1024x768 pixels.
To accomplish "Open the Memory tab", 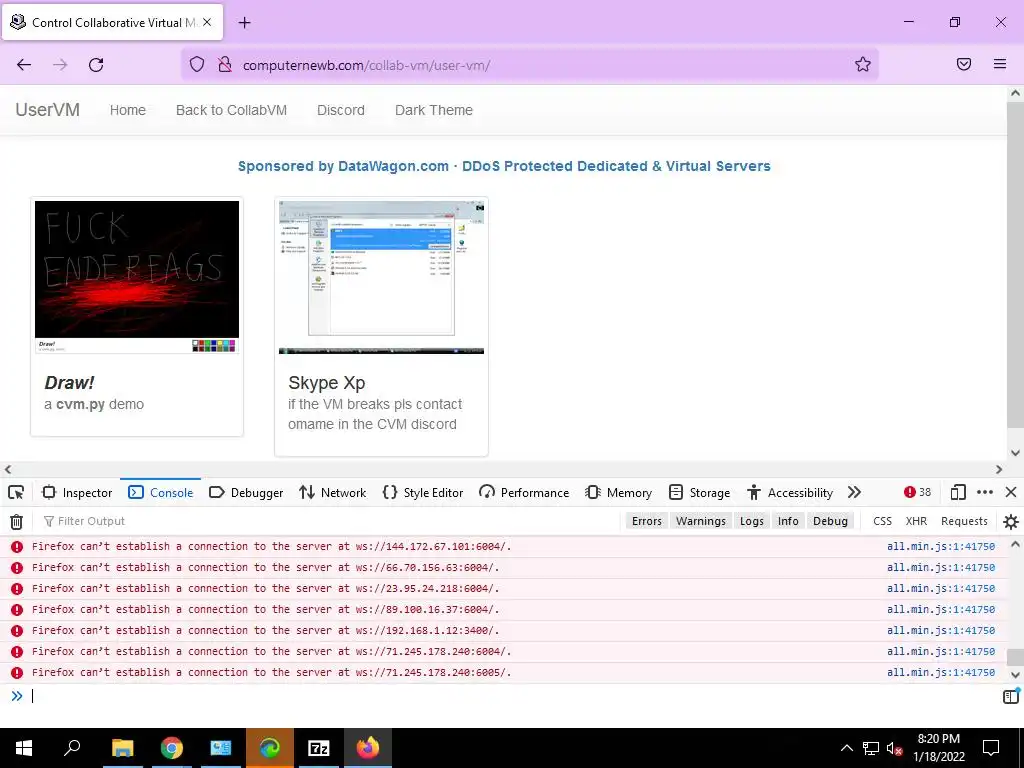I will pos(618,492).
